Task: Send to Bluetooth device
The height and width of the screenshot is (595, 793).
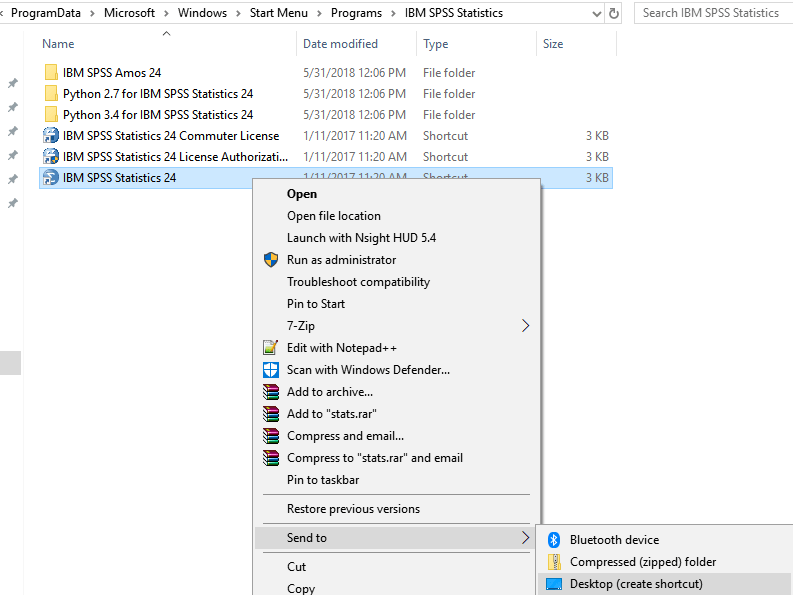Action: click(614, 540)
